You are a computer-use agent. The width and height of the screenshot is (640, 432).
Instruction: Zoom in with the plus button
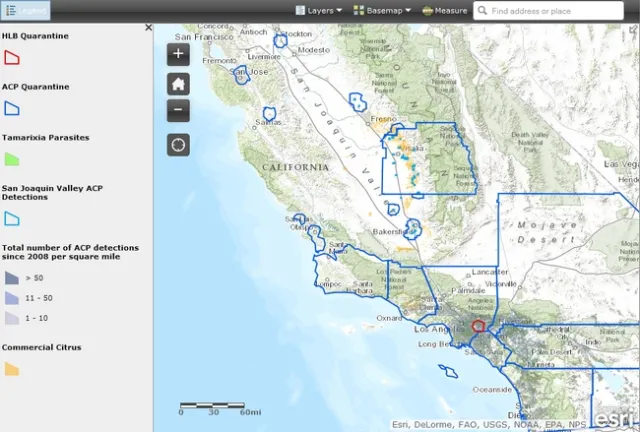pos(178,54)
